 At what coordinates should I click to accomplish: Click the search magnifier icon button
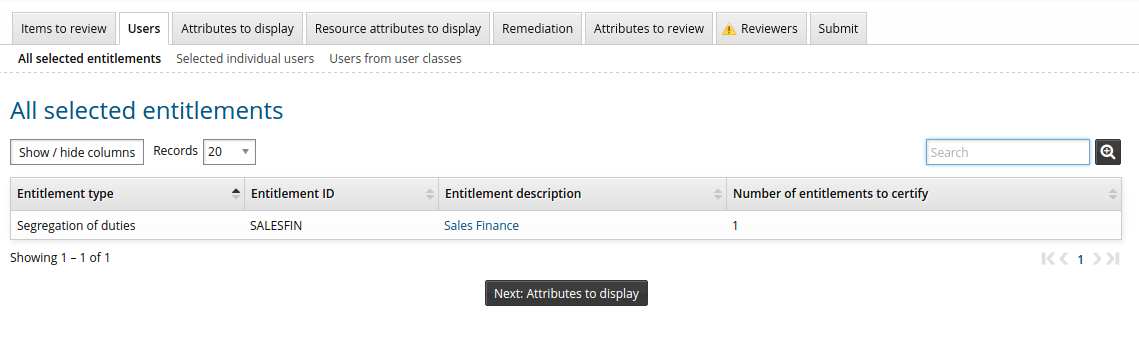coord(1108,152)
